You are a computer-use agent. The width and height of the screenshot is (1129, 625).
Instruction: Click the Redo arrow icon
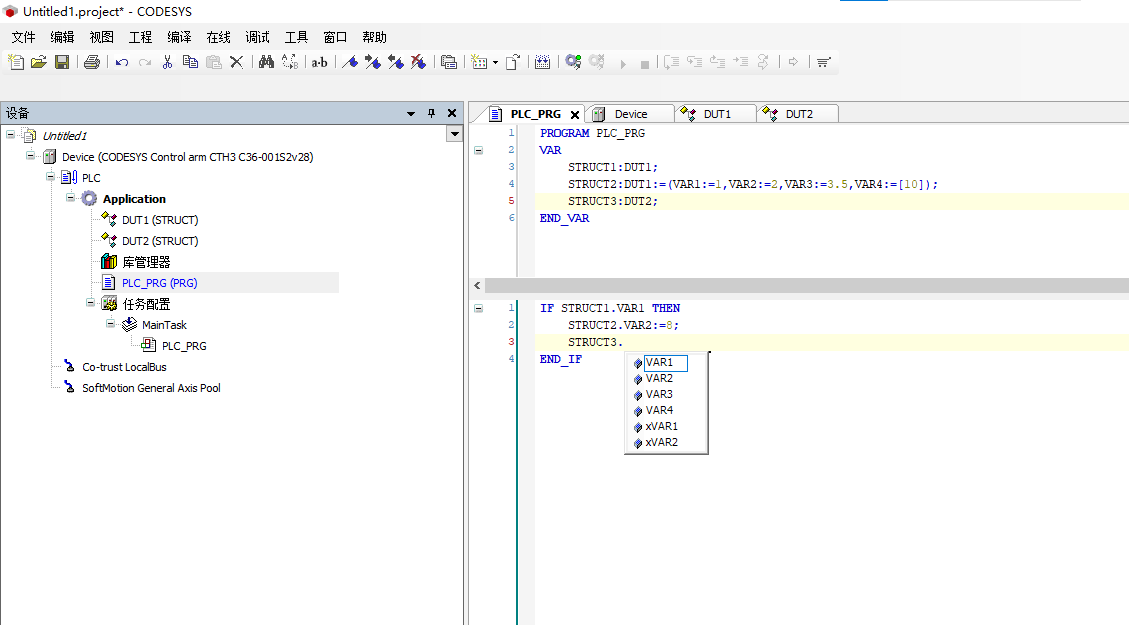click(x=145, y=63)
